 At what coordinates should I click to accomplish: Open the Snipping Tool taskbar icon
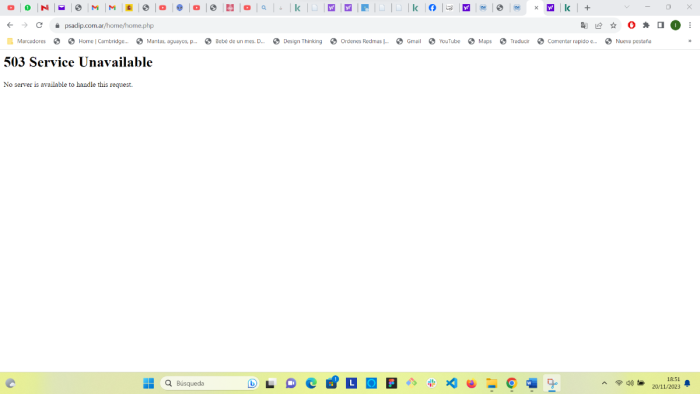click(x=552, y=383)
